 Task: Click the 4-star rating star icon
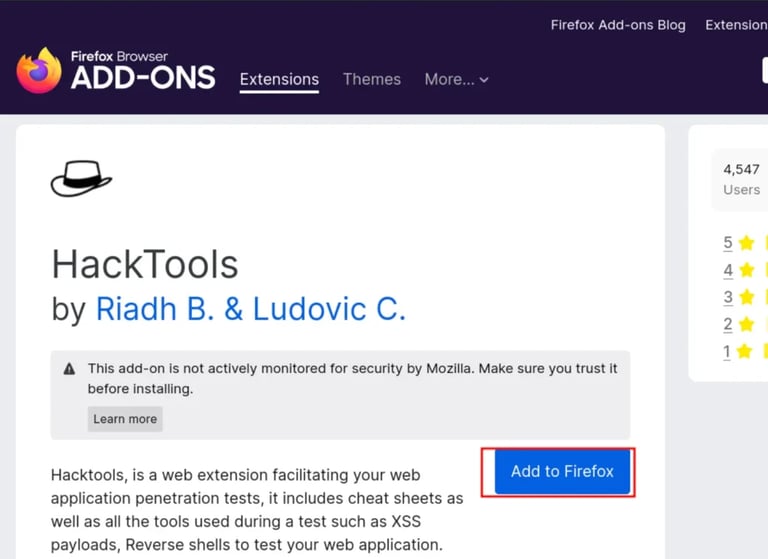click(x=746, y=270)
